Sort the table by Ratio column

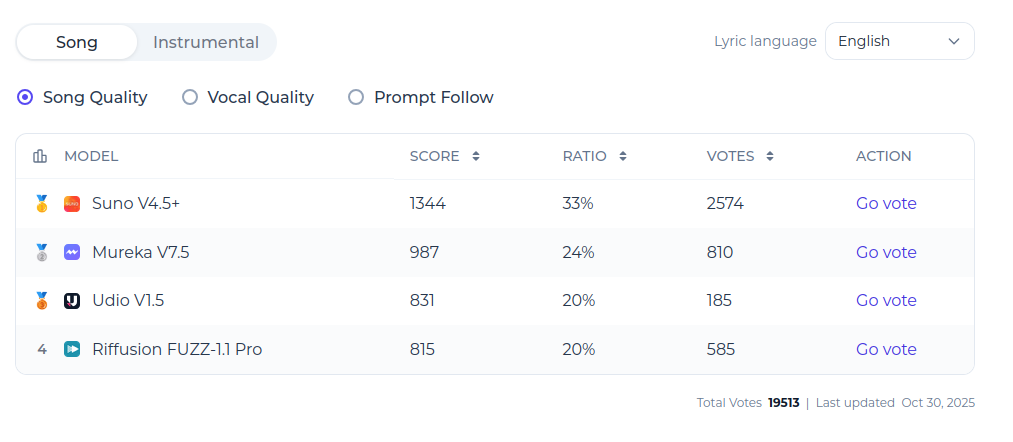[622, 156]
